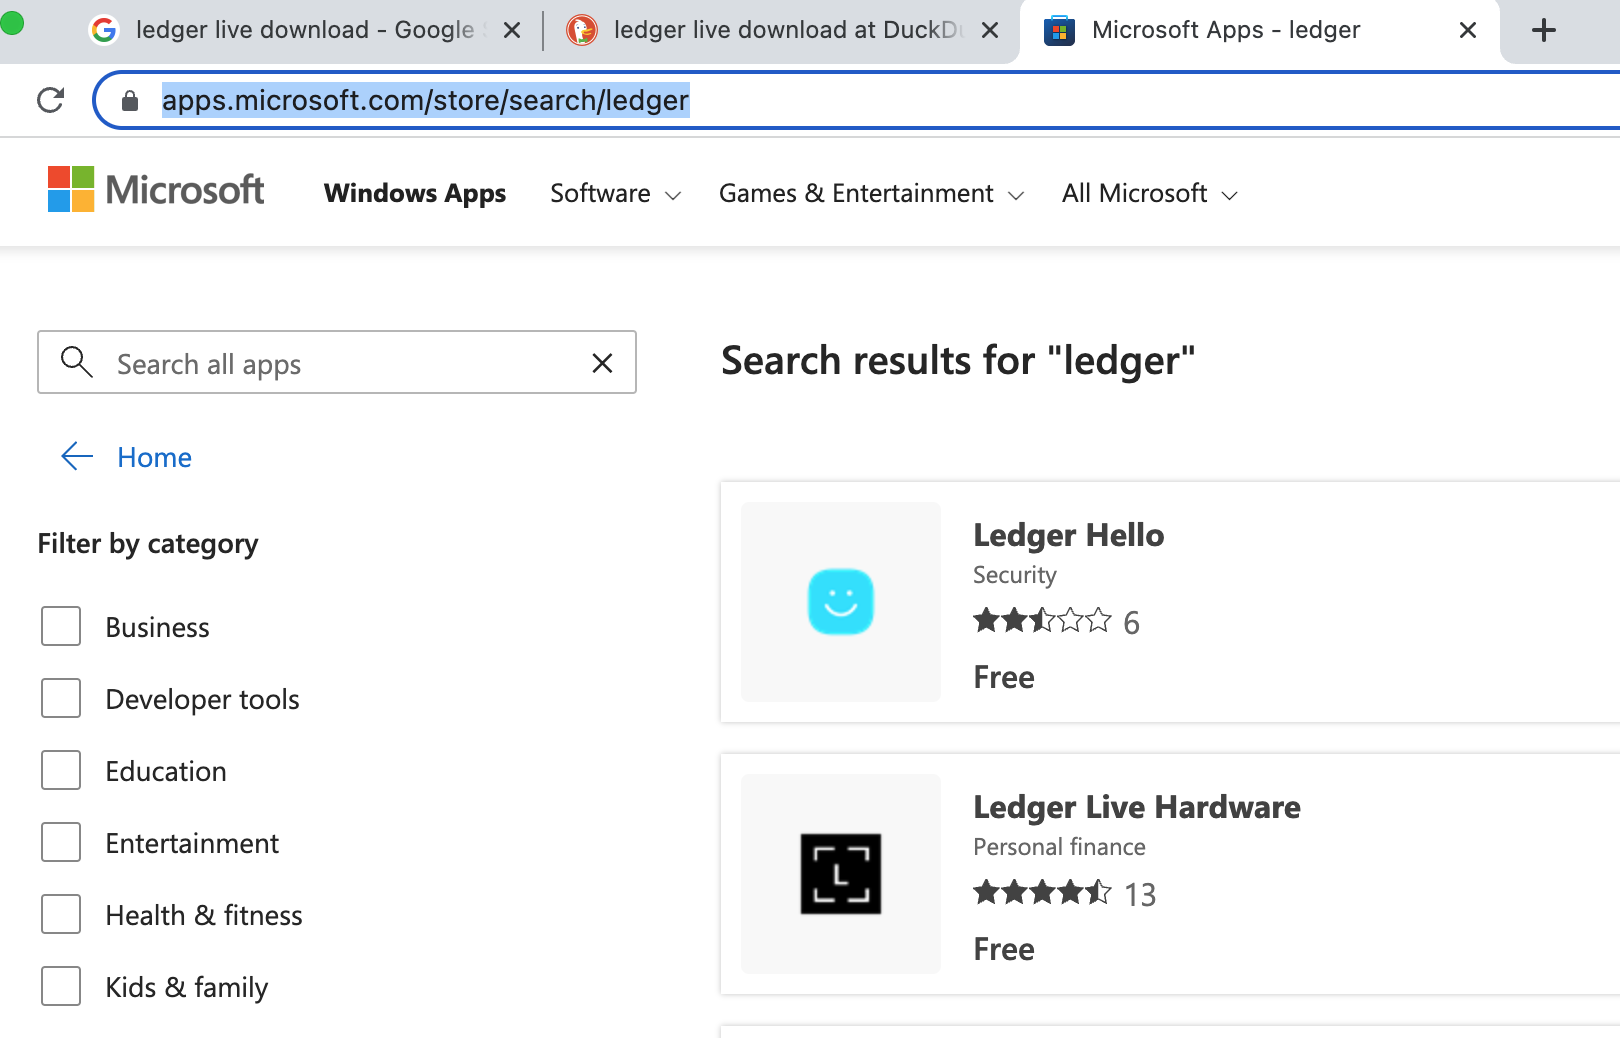The width and height of the screenshot is (1620, 1038).
Task: Click the Ledger Hello app icon
Action: (x=840, y=602)
